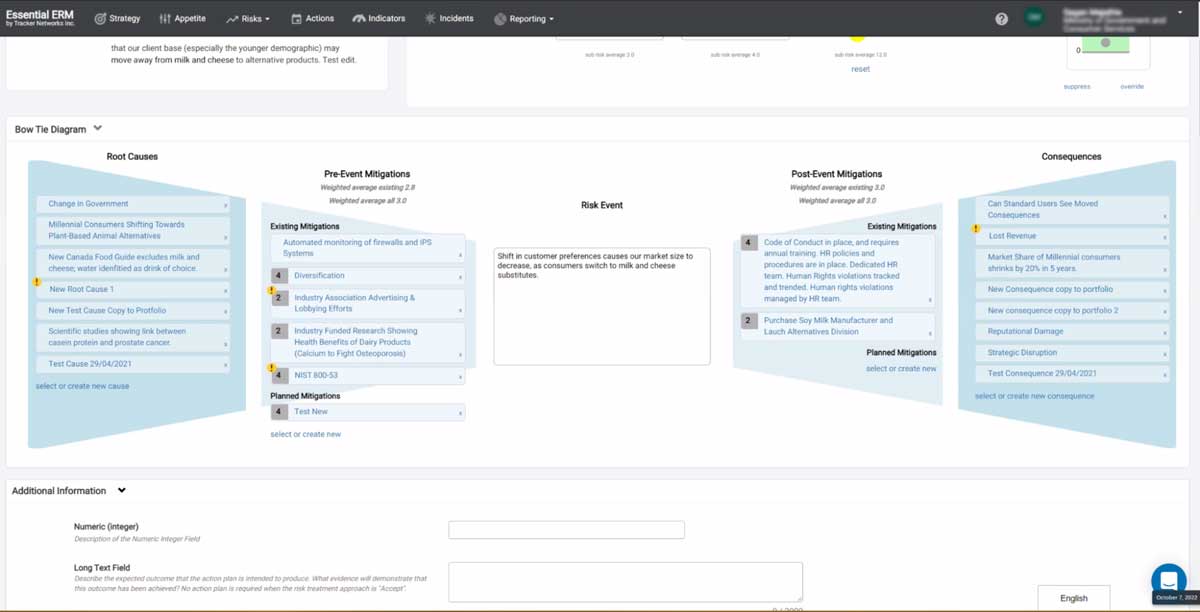The image size is (1200, 612).
Task: Click the help question mark icon
Action: 1001,19
